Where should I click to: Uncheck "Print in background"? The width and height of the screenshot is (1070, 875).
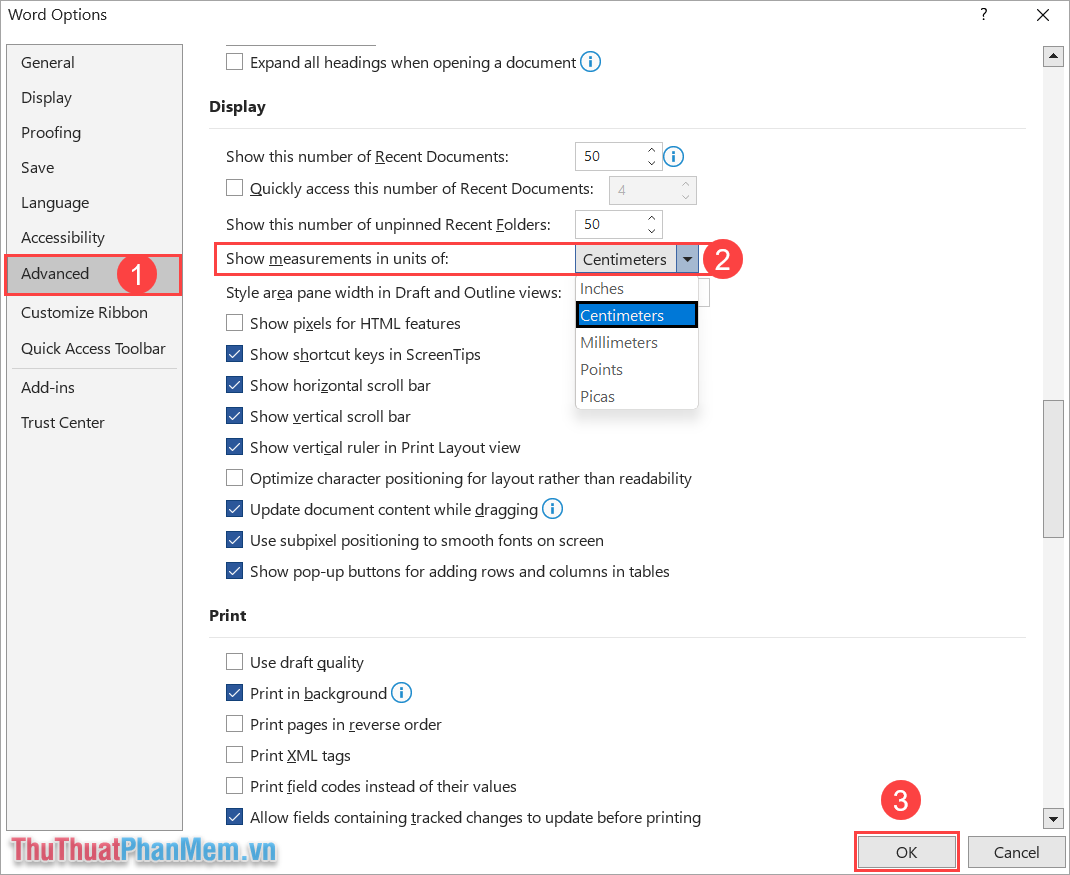pos(234,693)
